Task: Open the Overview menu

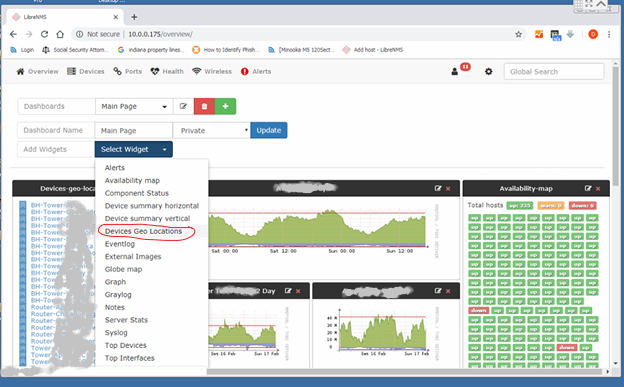Action: [37, 72]
